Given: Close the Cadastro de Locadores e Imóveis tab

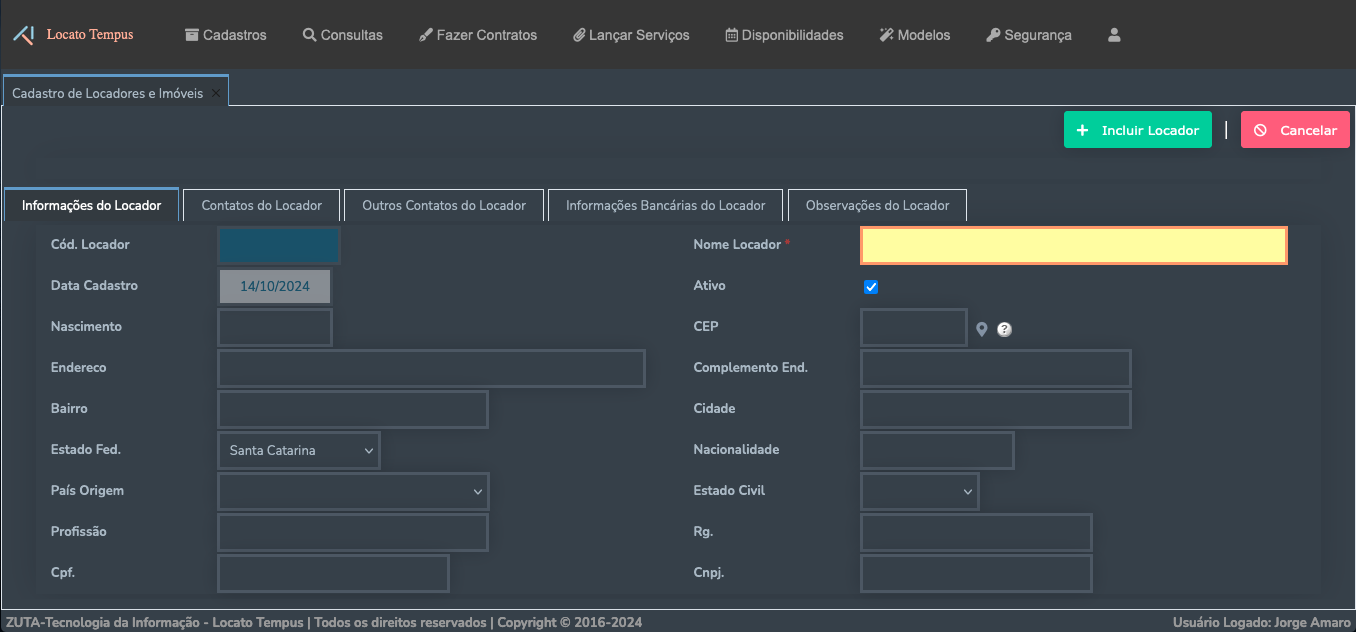Looking at the screenshot, I should point(216,93).
